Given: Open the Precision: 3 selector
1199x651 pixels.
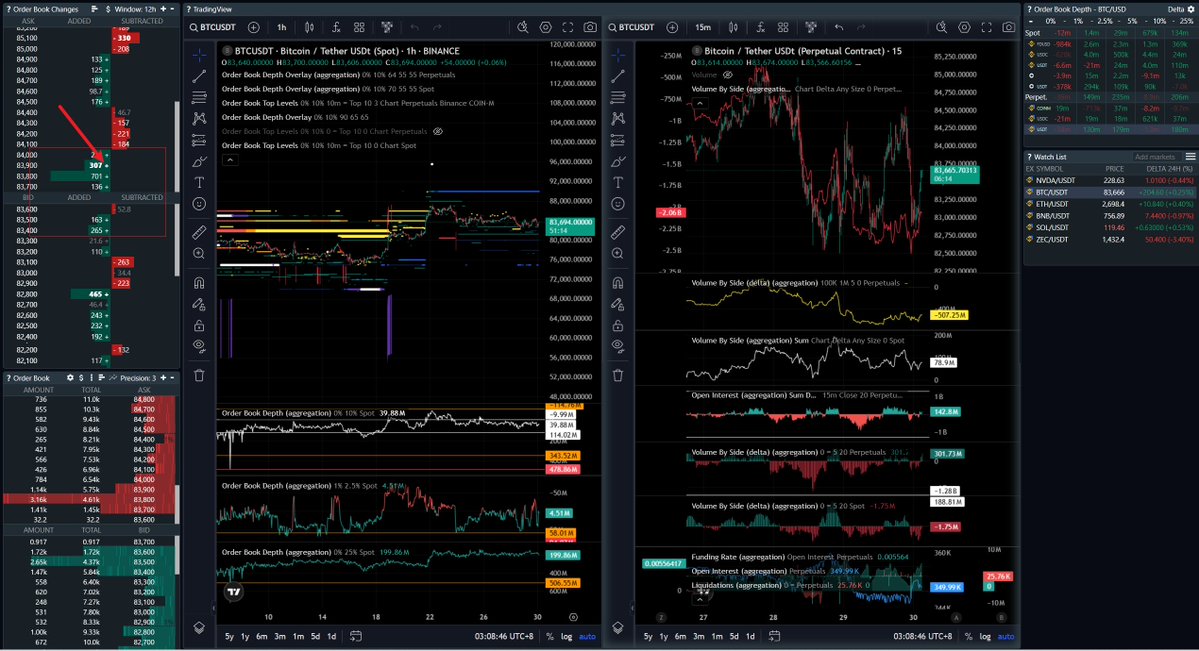Looking at the screenshot, I should point(138,378).
